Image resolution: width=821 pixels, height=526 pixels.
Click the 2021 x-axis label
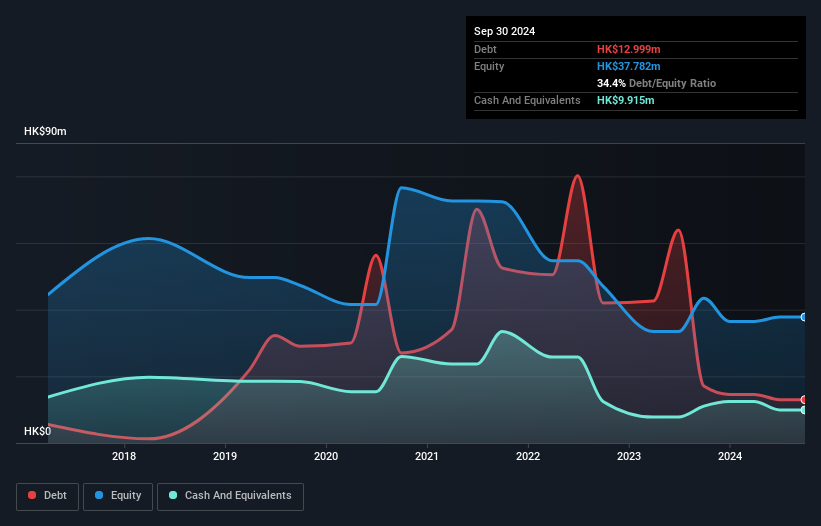coord(427,456)
